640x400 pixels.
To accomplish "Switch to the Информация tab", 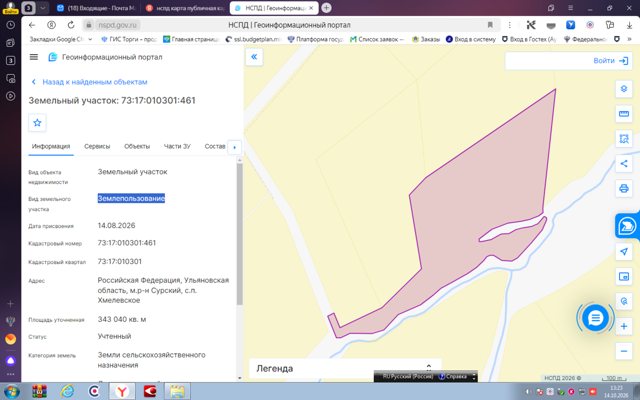I will [51, 146].
